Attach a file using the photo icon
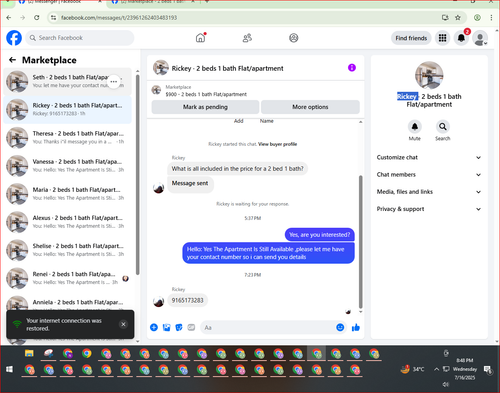Image resolution: width=500 pixels, height=393 pixels. tap(166, 328)
